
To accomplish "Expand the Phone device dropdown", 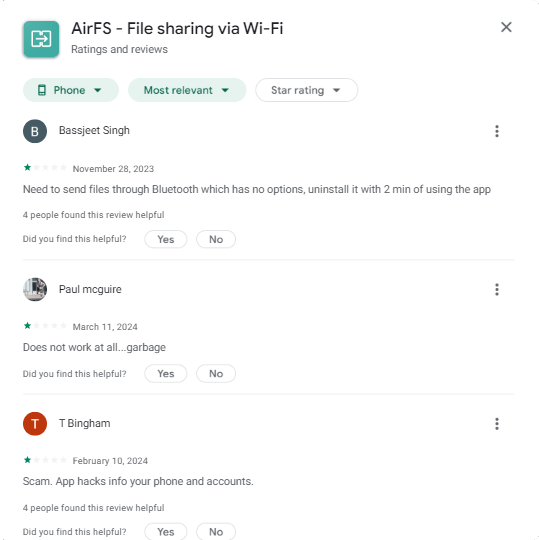I will [71, 90].
